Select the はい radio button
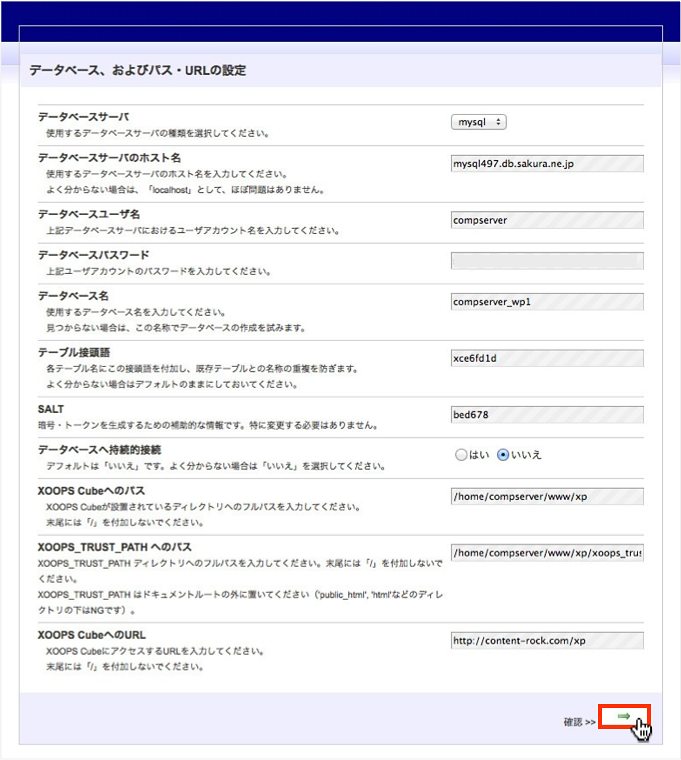 pyautogui.click(x=461, y=455)
